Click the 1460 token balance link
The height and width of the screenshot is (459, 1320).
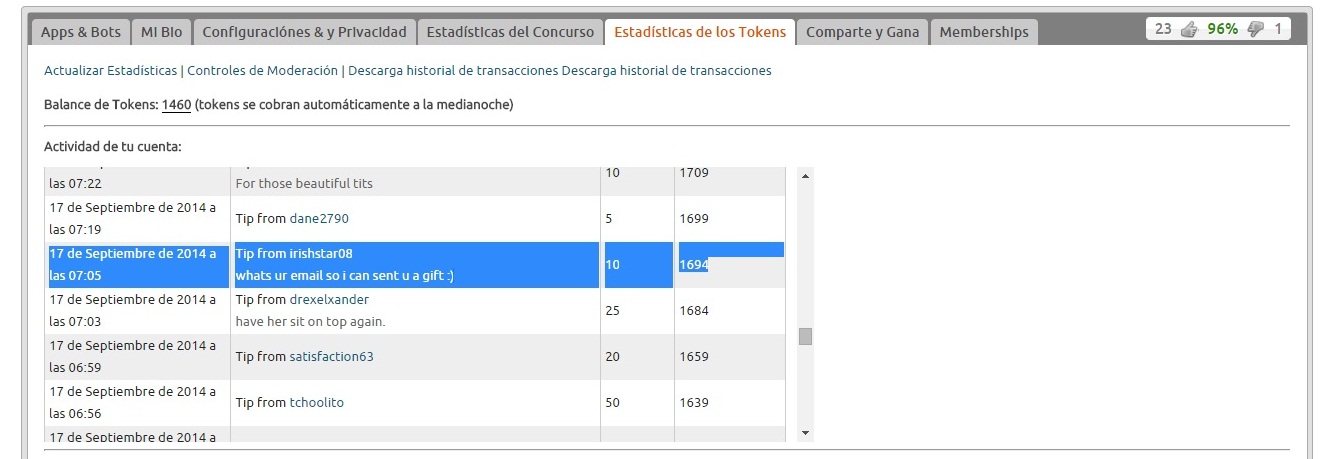click(x=176, y=104)
